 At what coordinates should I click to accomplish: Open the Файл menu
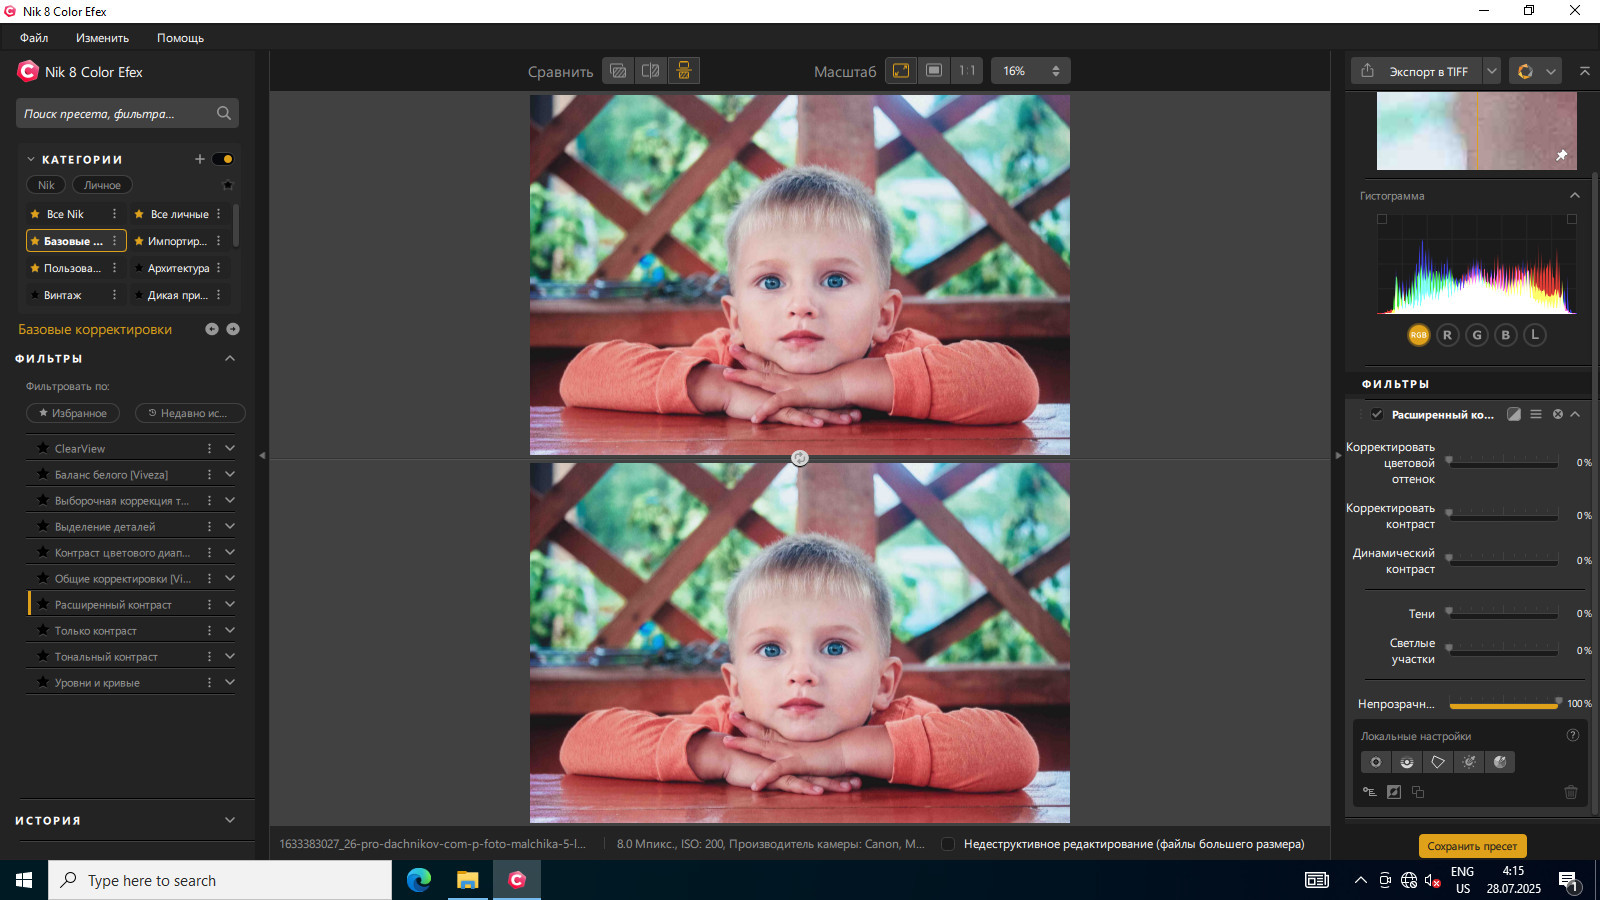point(34,38)
